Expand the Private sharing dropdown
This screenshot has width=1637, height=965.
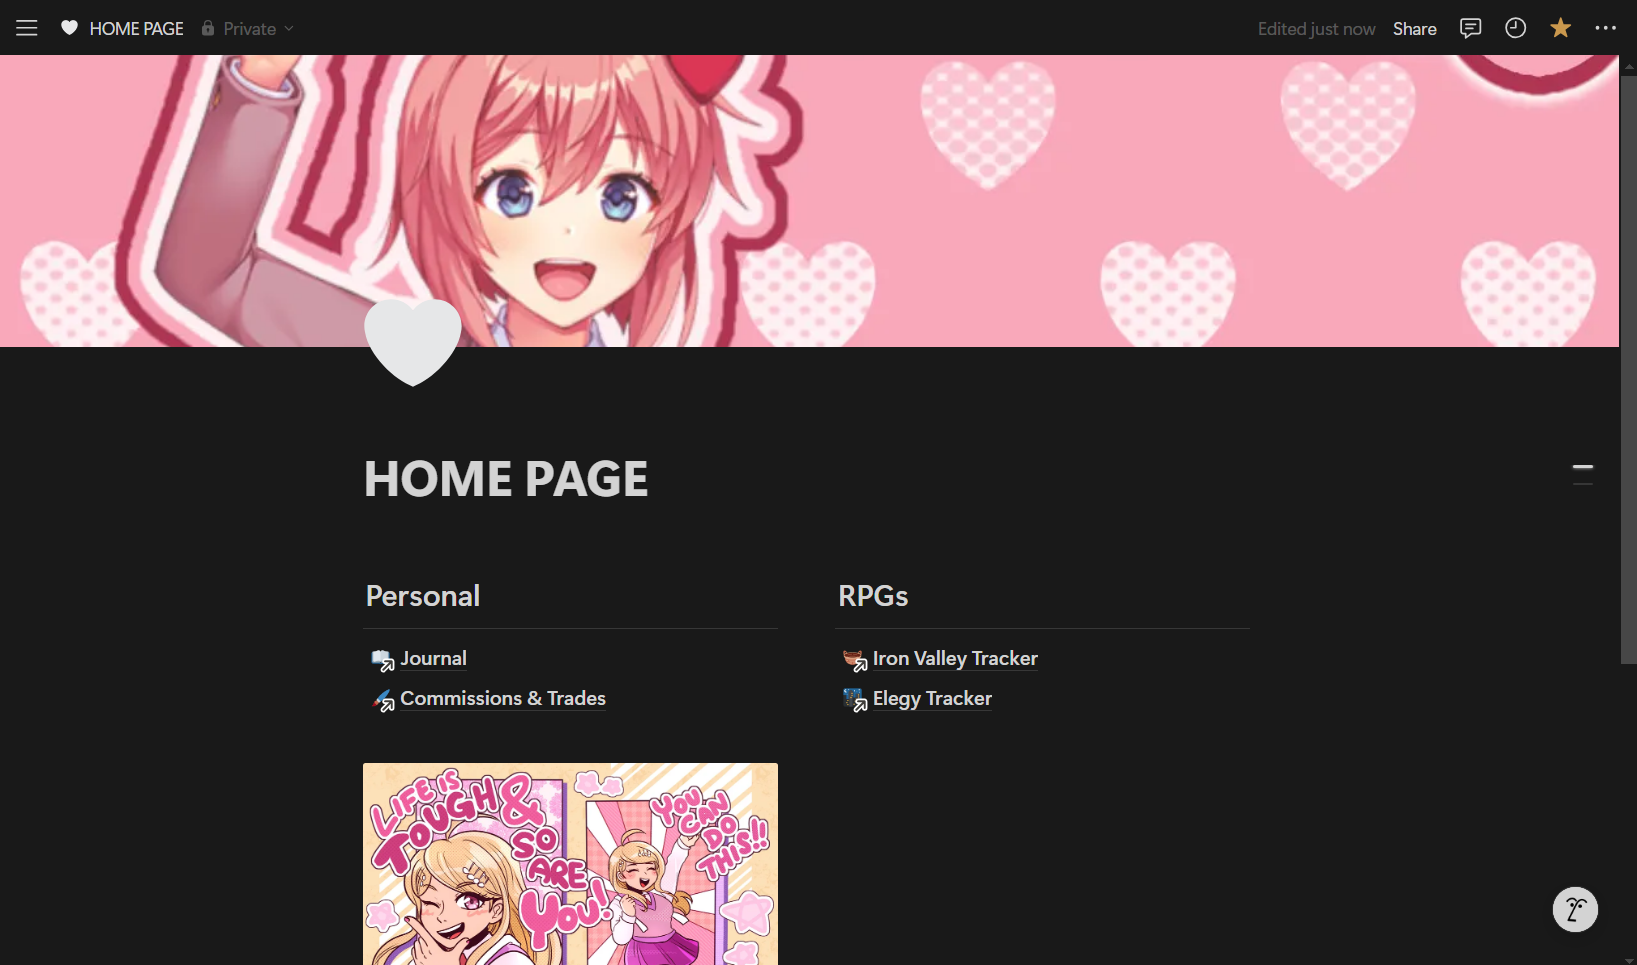click(x=248, y=28)
